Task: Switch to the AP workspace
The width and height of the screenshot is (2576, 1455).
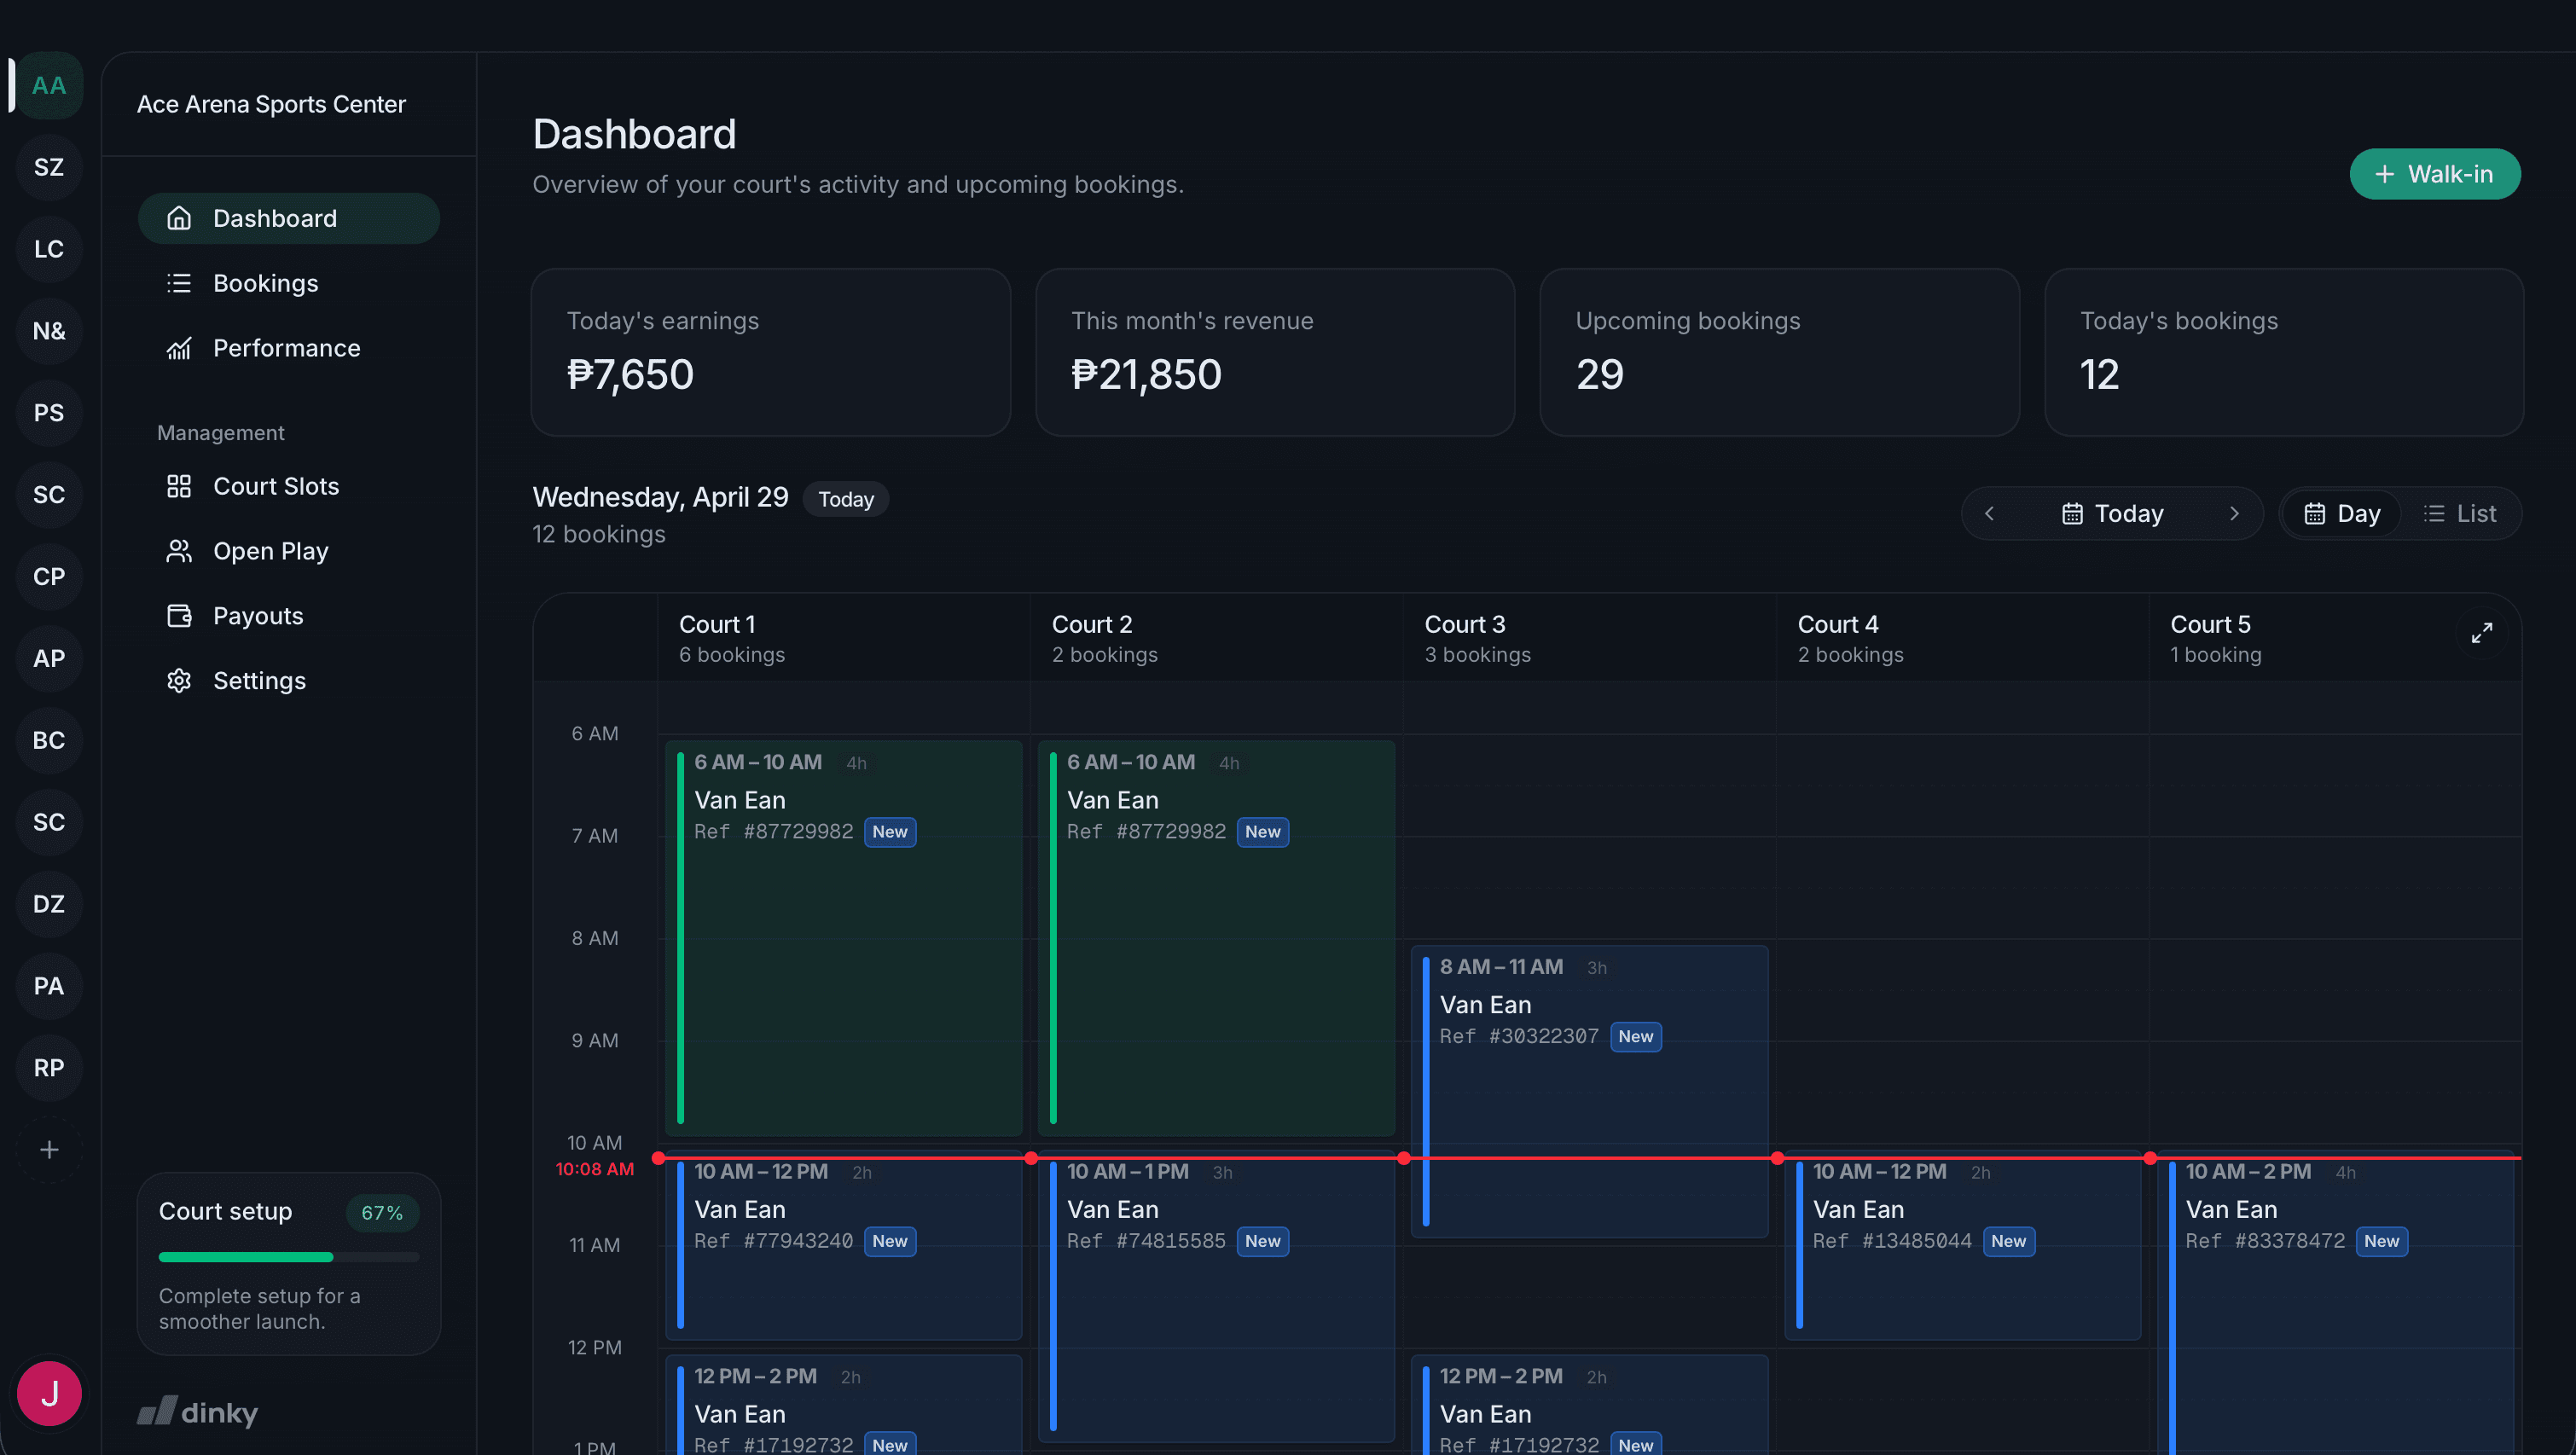Action: (x=49, y=659)
